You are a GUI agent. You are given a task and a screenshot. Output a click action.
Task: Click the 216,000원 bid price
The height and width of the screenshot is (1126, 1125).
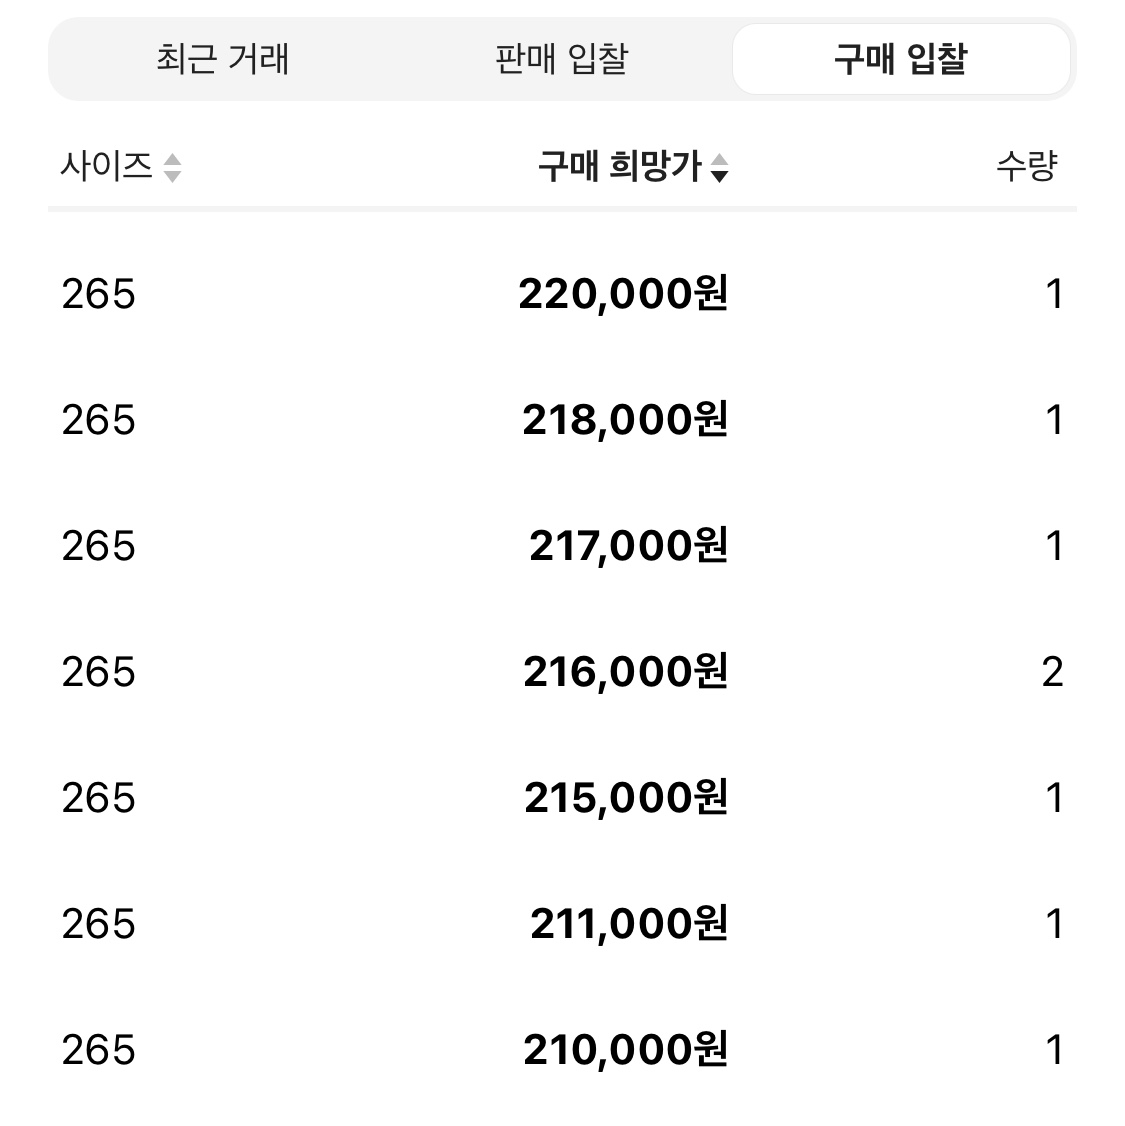tap(625, 671)
